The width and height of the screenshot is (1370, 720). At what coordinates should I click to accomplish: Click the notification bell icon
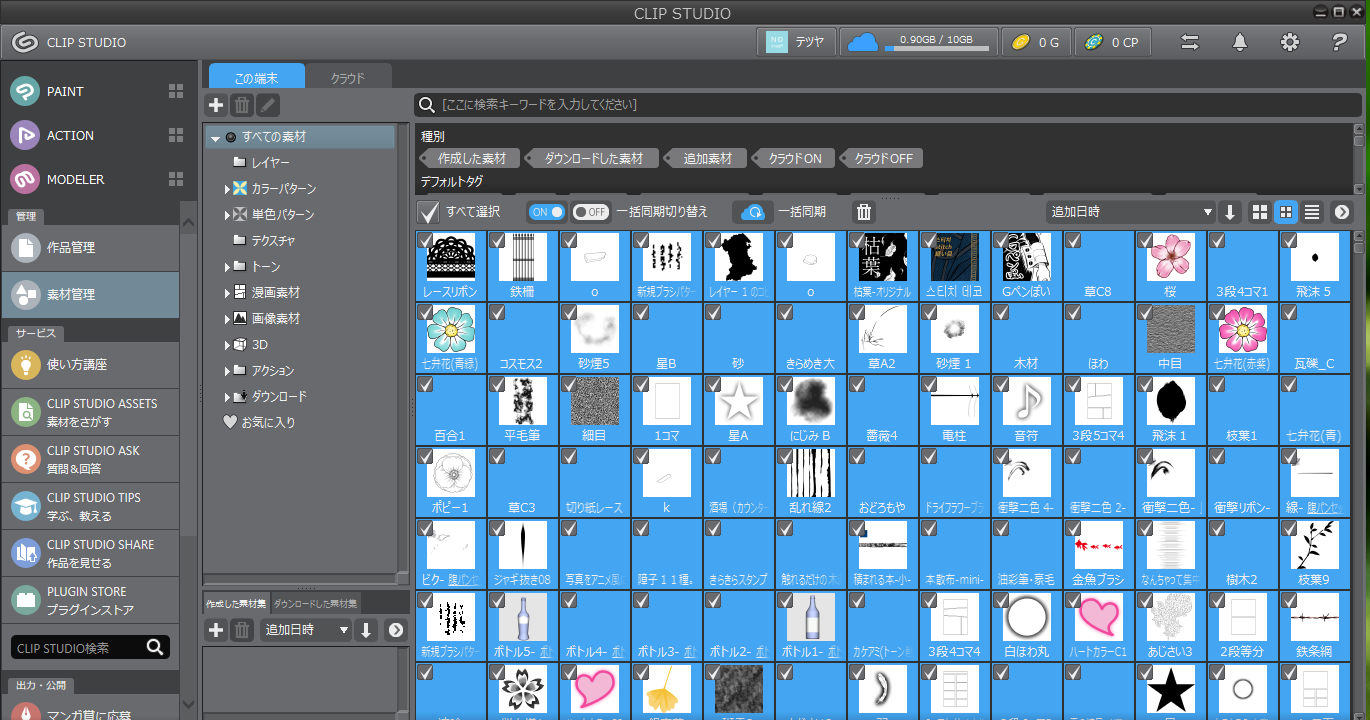click(x=1240, y=42)
